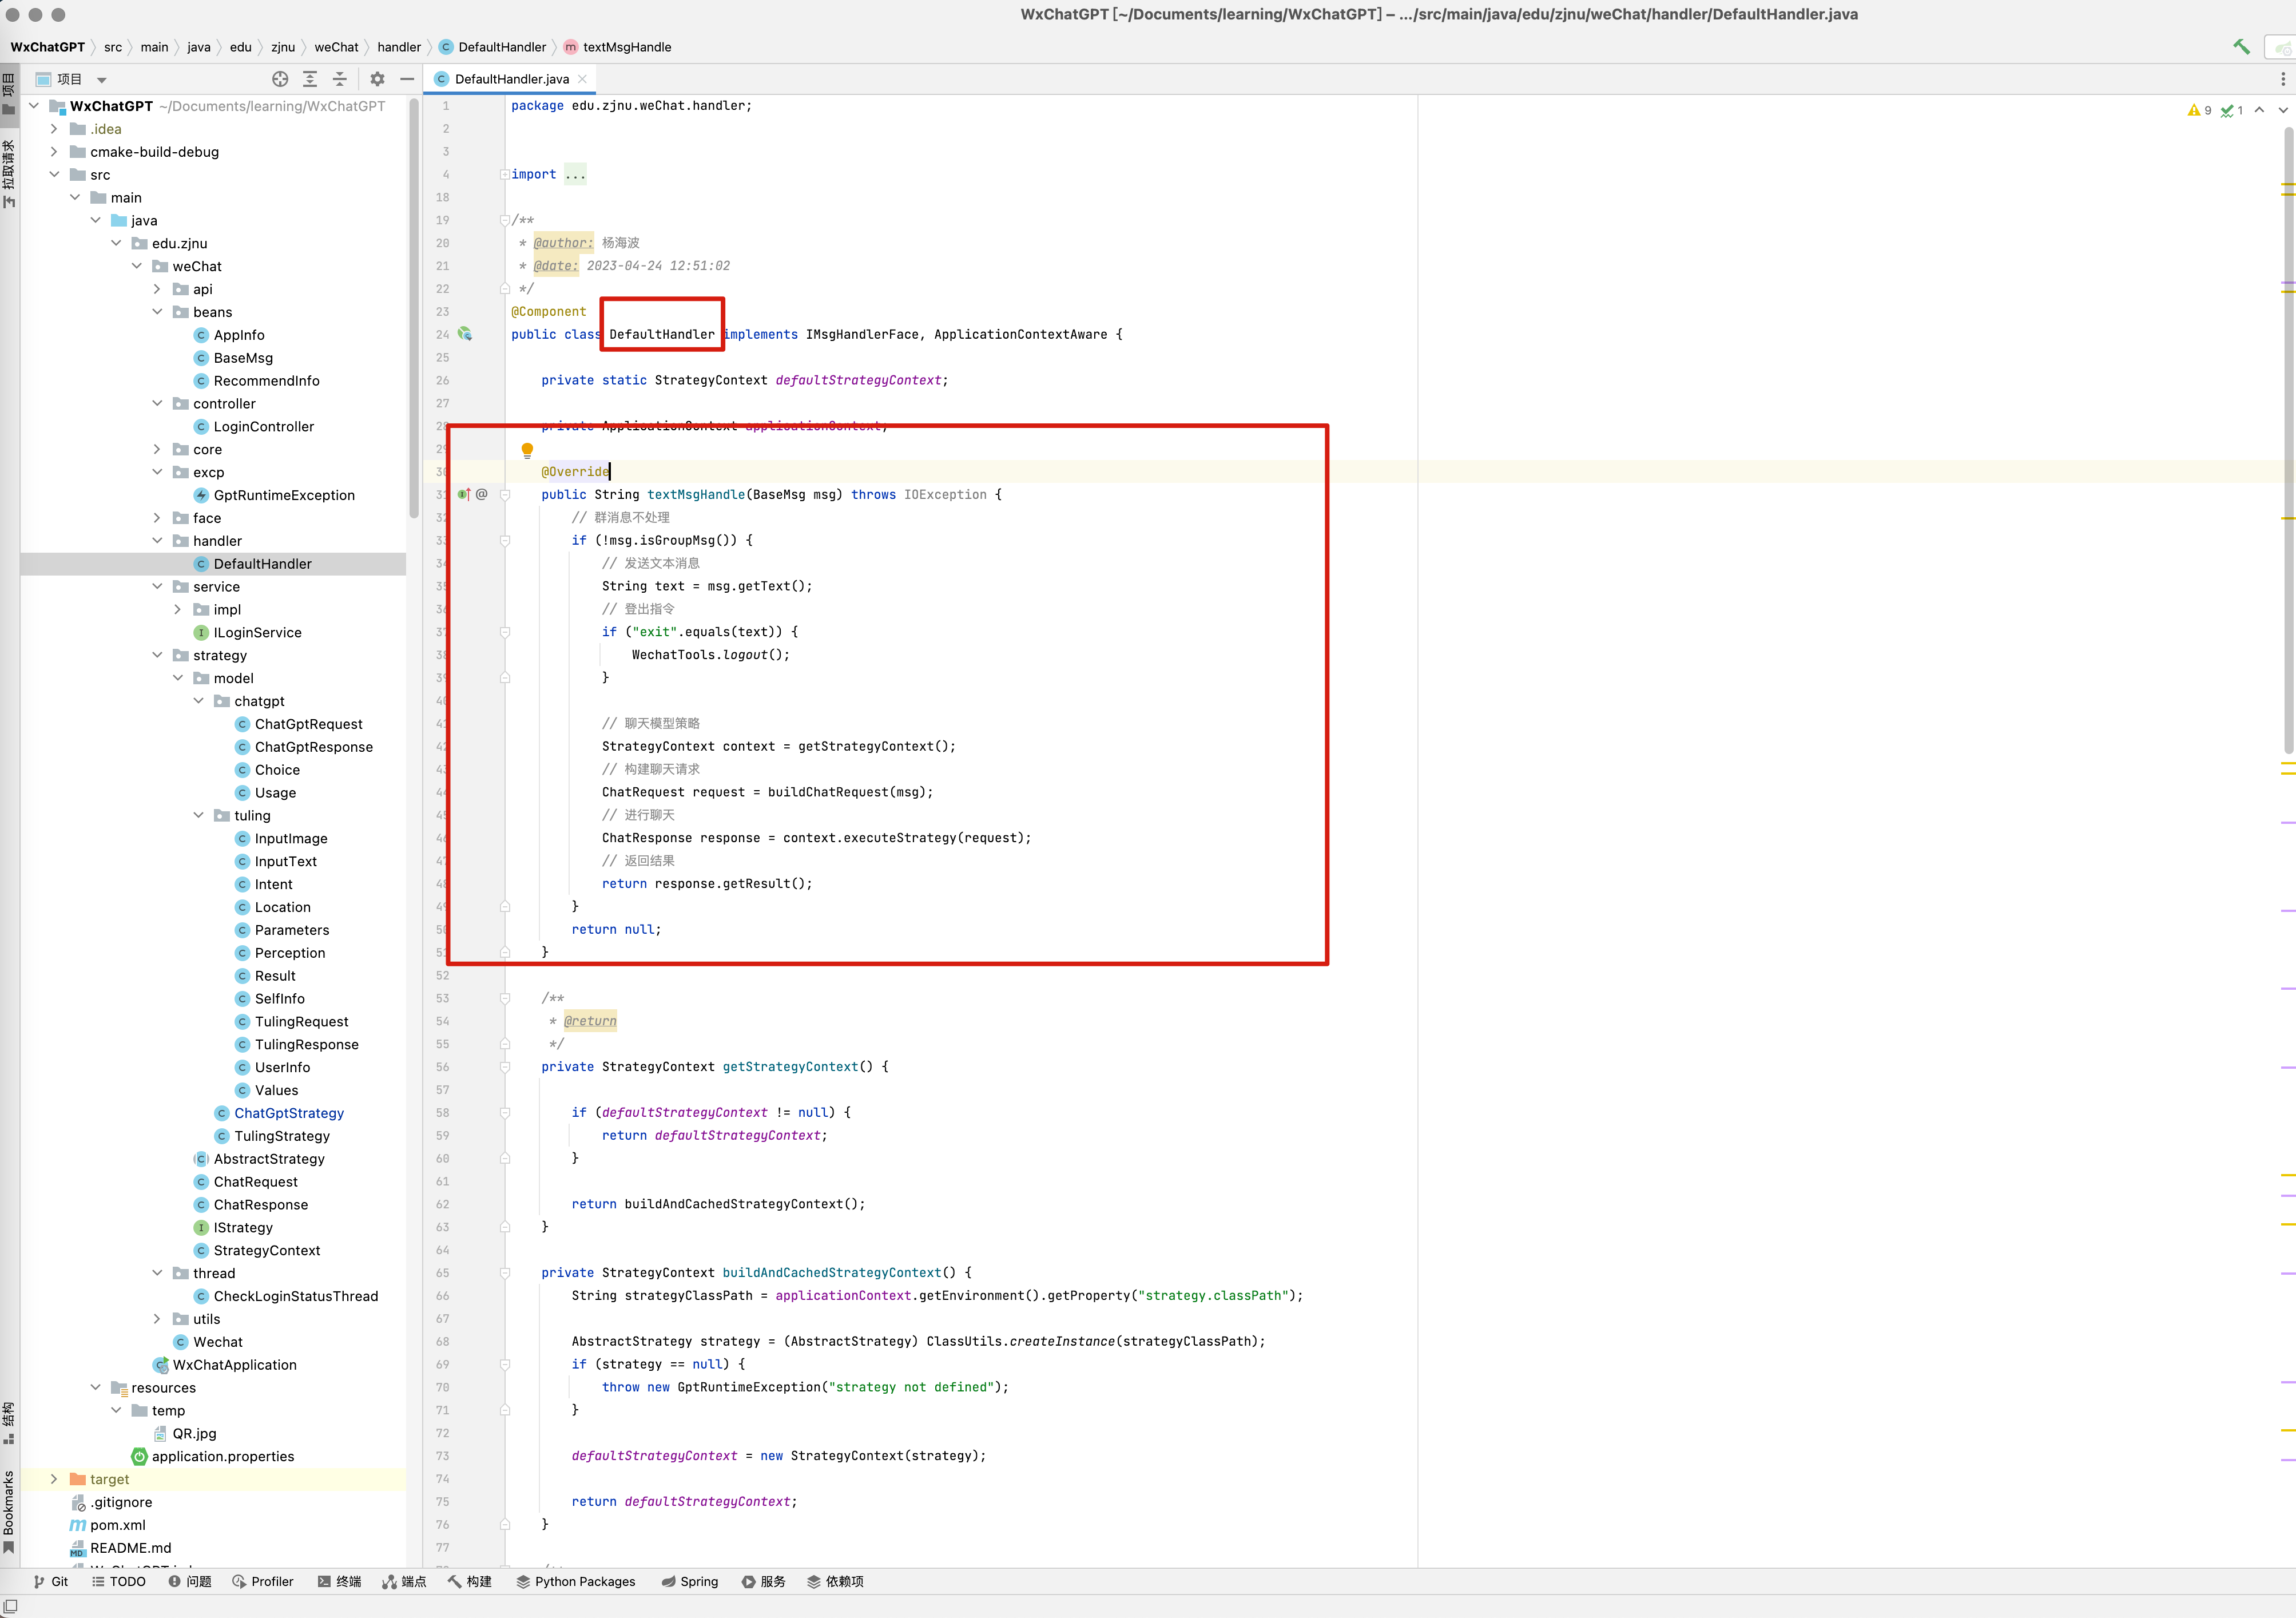Click the Spring bean gutter icon on line 24
2296x1618 pixels.
coord(465,334)
